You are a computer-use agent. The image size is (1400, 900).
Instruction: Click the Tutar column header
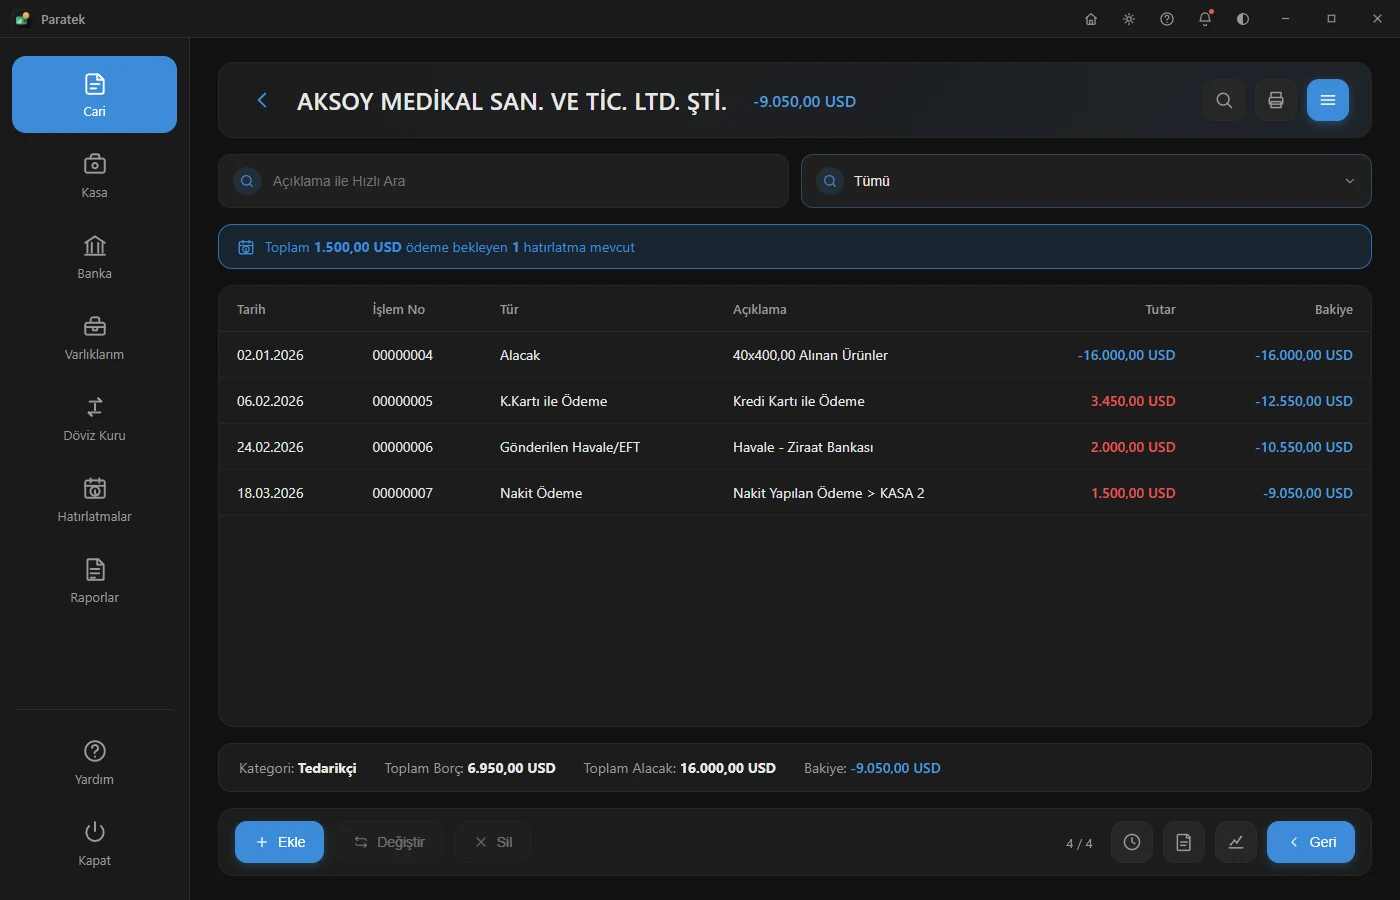pos(1160,310)
